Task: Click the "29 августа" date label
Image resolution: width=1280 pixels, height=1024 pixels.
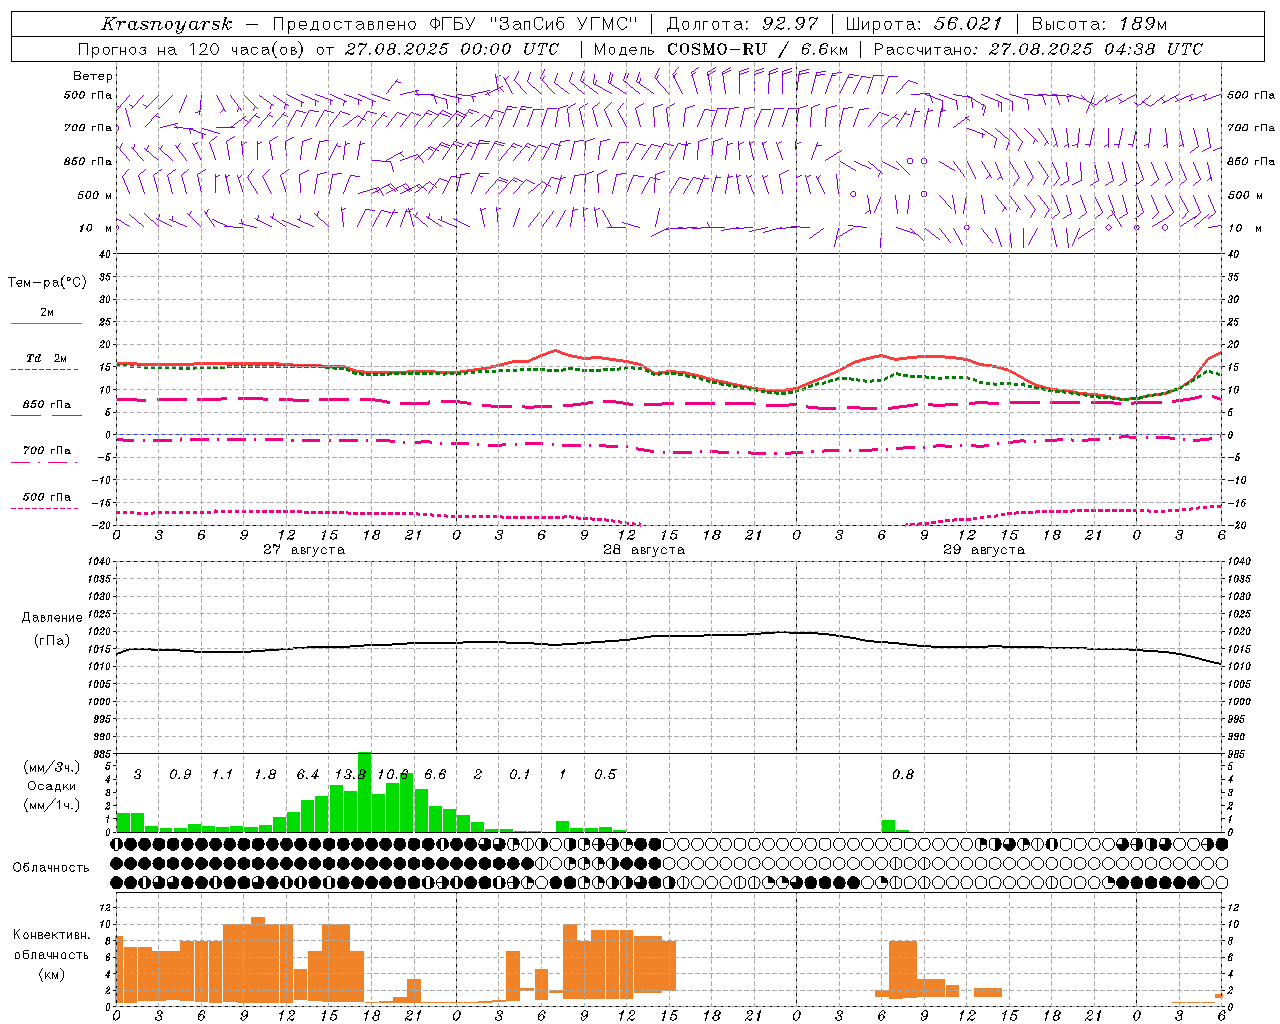Action: click(x=984, y=550)
